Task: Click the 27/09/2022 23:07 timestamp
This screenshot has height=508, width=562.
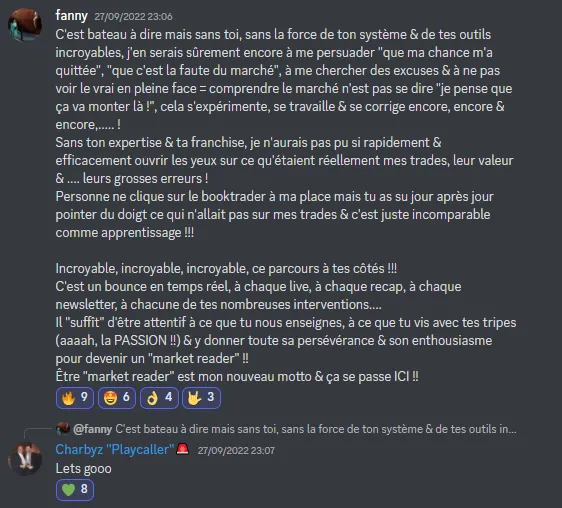Action: click(236, 451)
